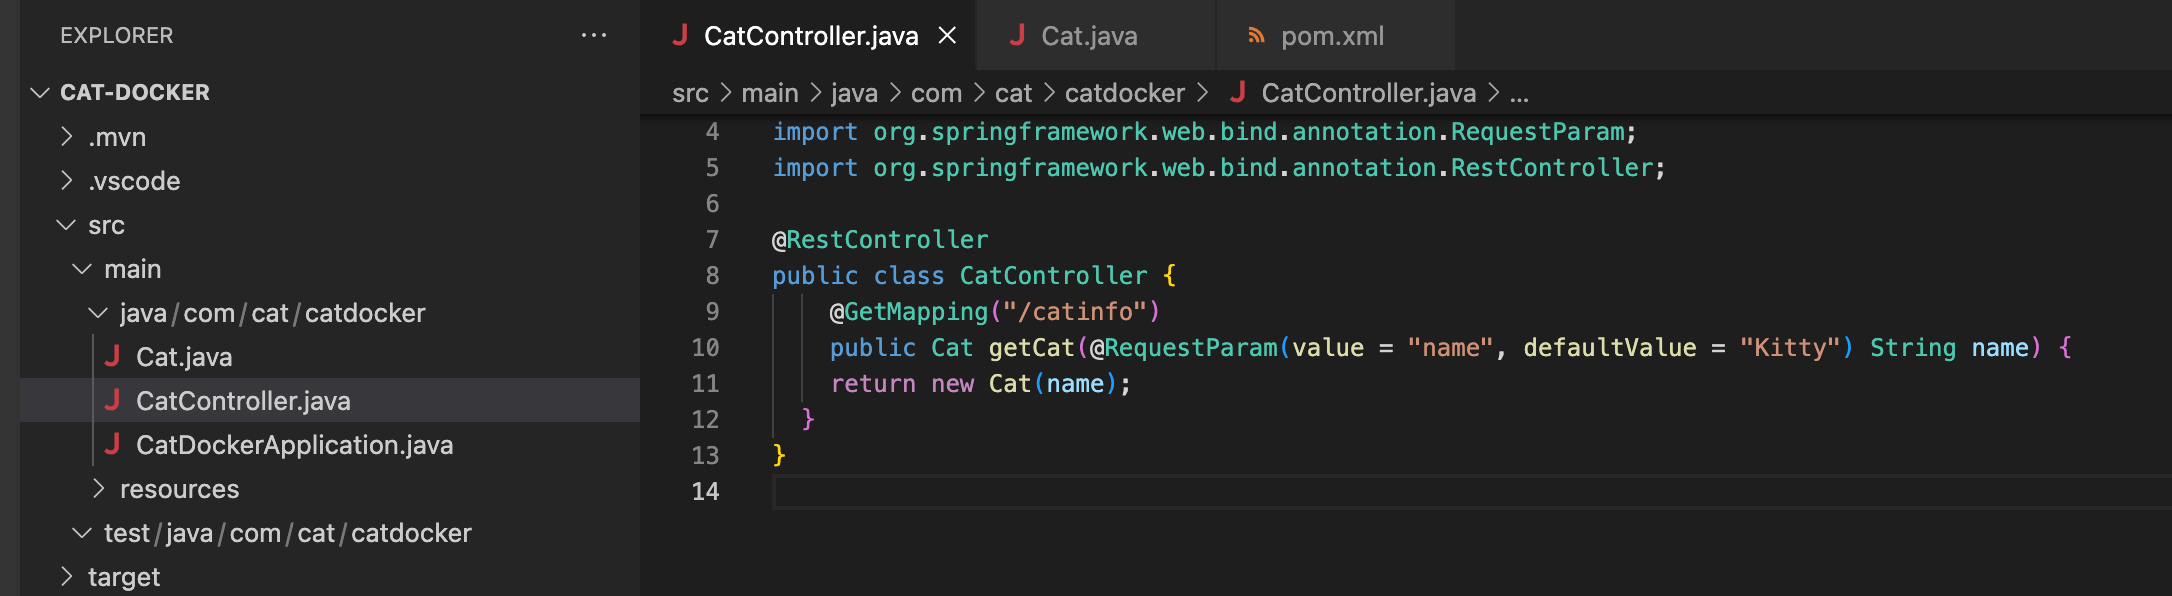
Task: Click the CatController.java breadcrumb segment
Action: tap(1368, 93)
